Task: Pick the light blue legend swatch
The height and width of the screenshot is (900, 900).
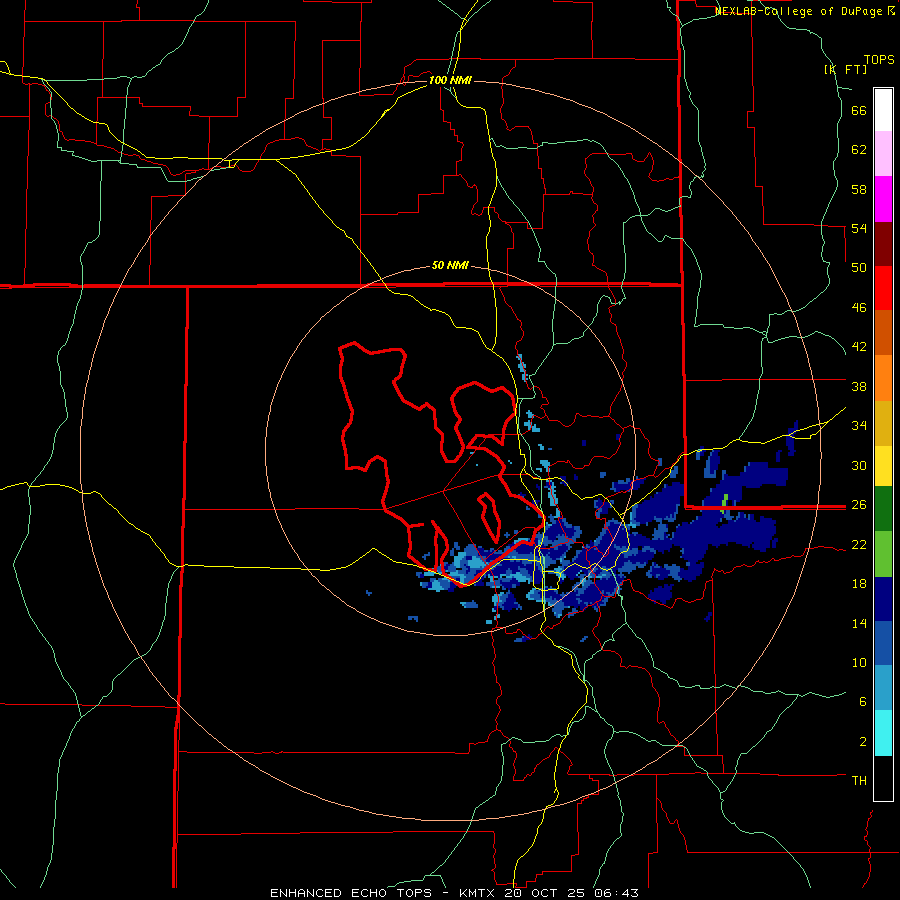Action: (x=883, y=688)
